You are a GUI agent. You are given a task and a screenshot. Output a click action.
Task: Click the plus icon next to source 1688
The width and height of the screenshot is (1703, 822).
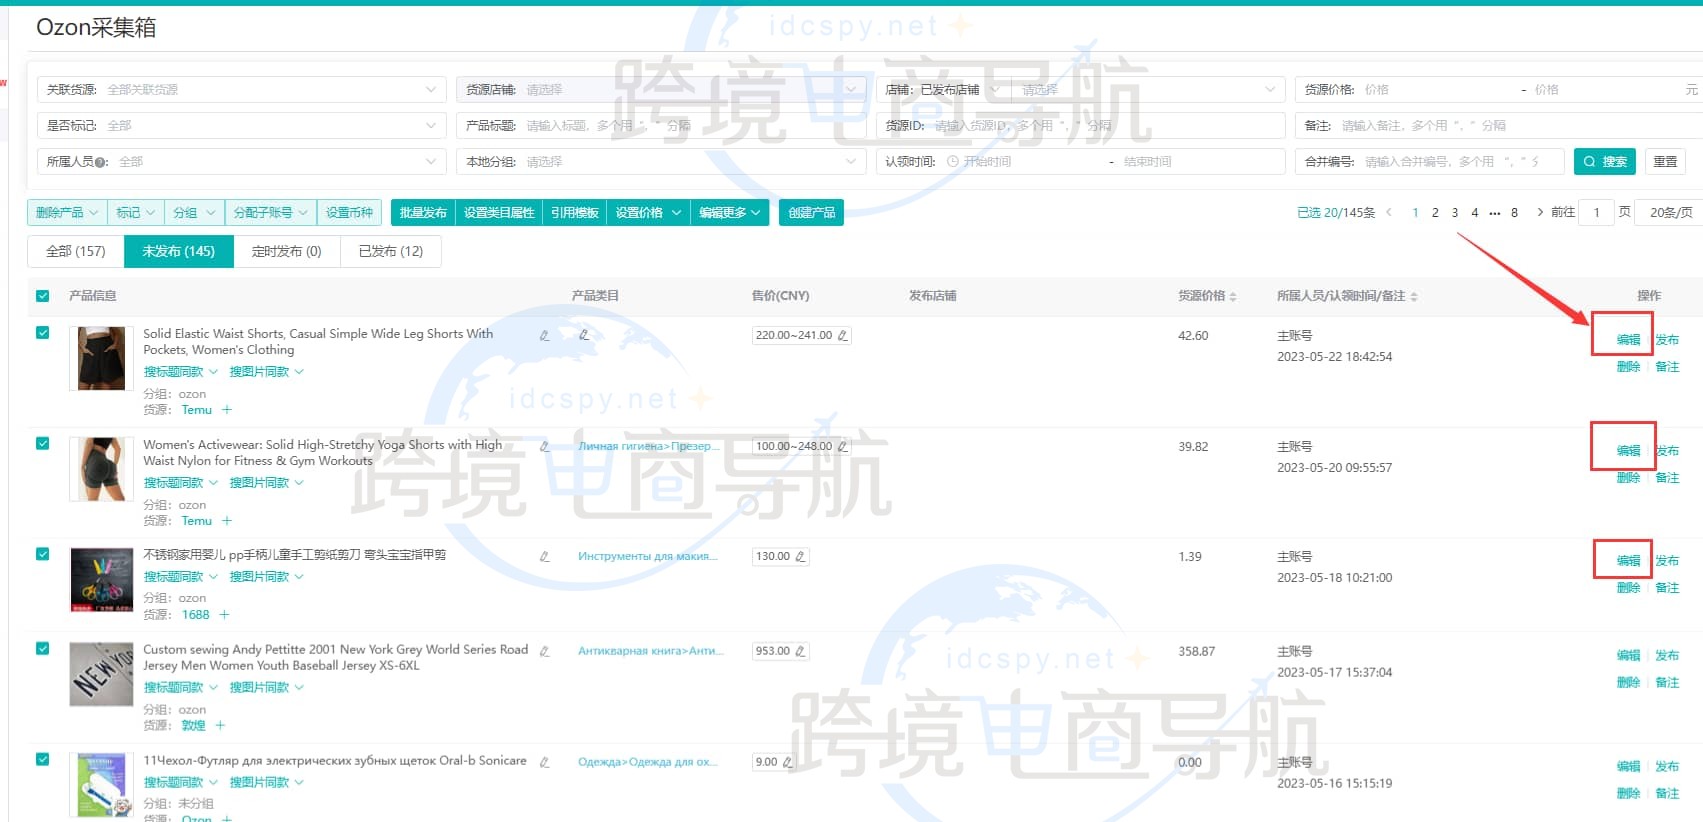[x=224, y=615]
